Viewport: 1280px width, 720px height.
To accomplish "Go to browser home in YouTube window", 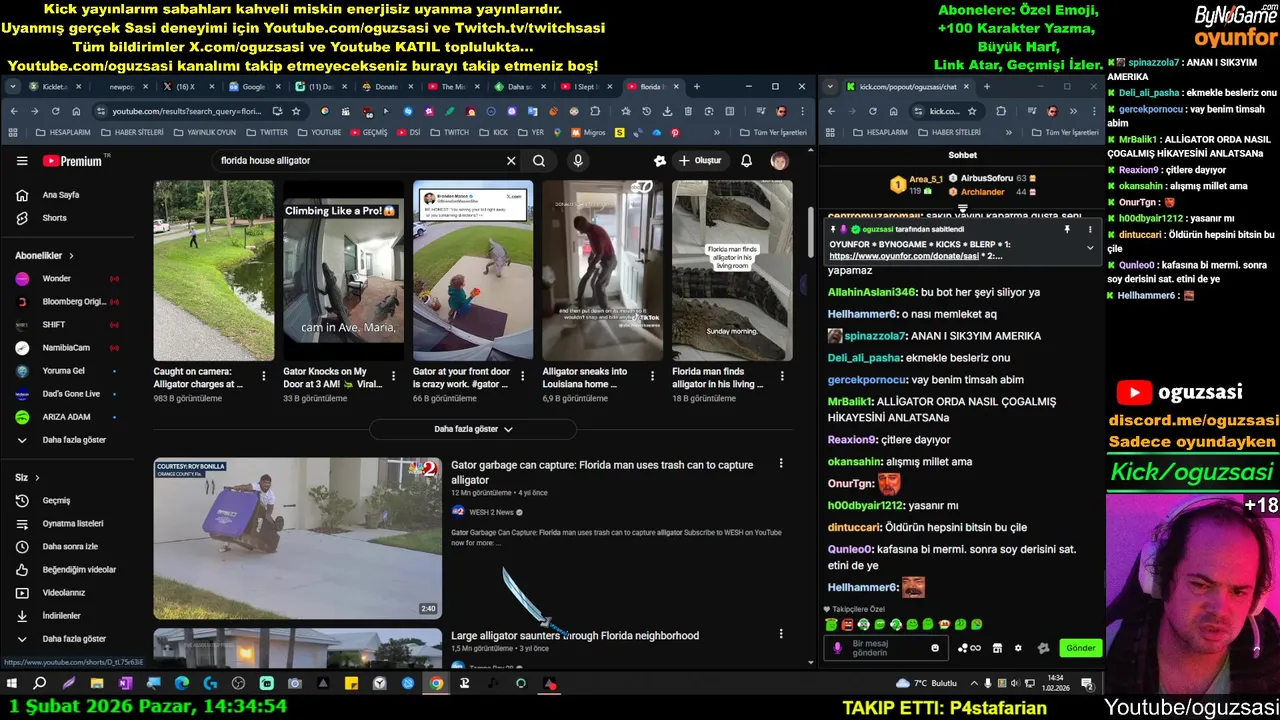I will click(x=77, y=111).
